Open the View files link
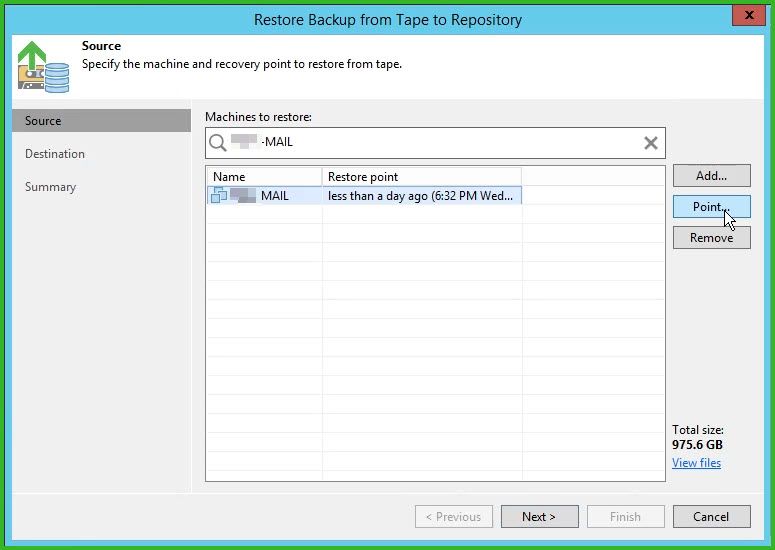The height and width of the screenshot is (550, 775). click(696, 463)
